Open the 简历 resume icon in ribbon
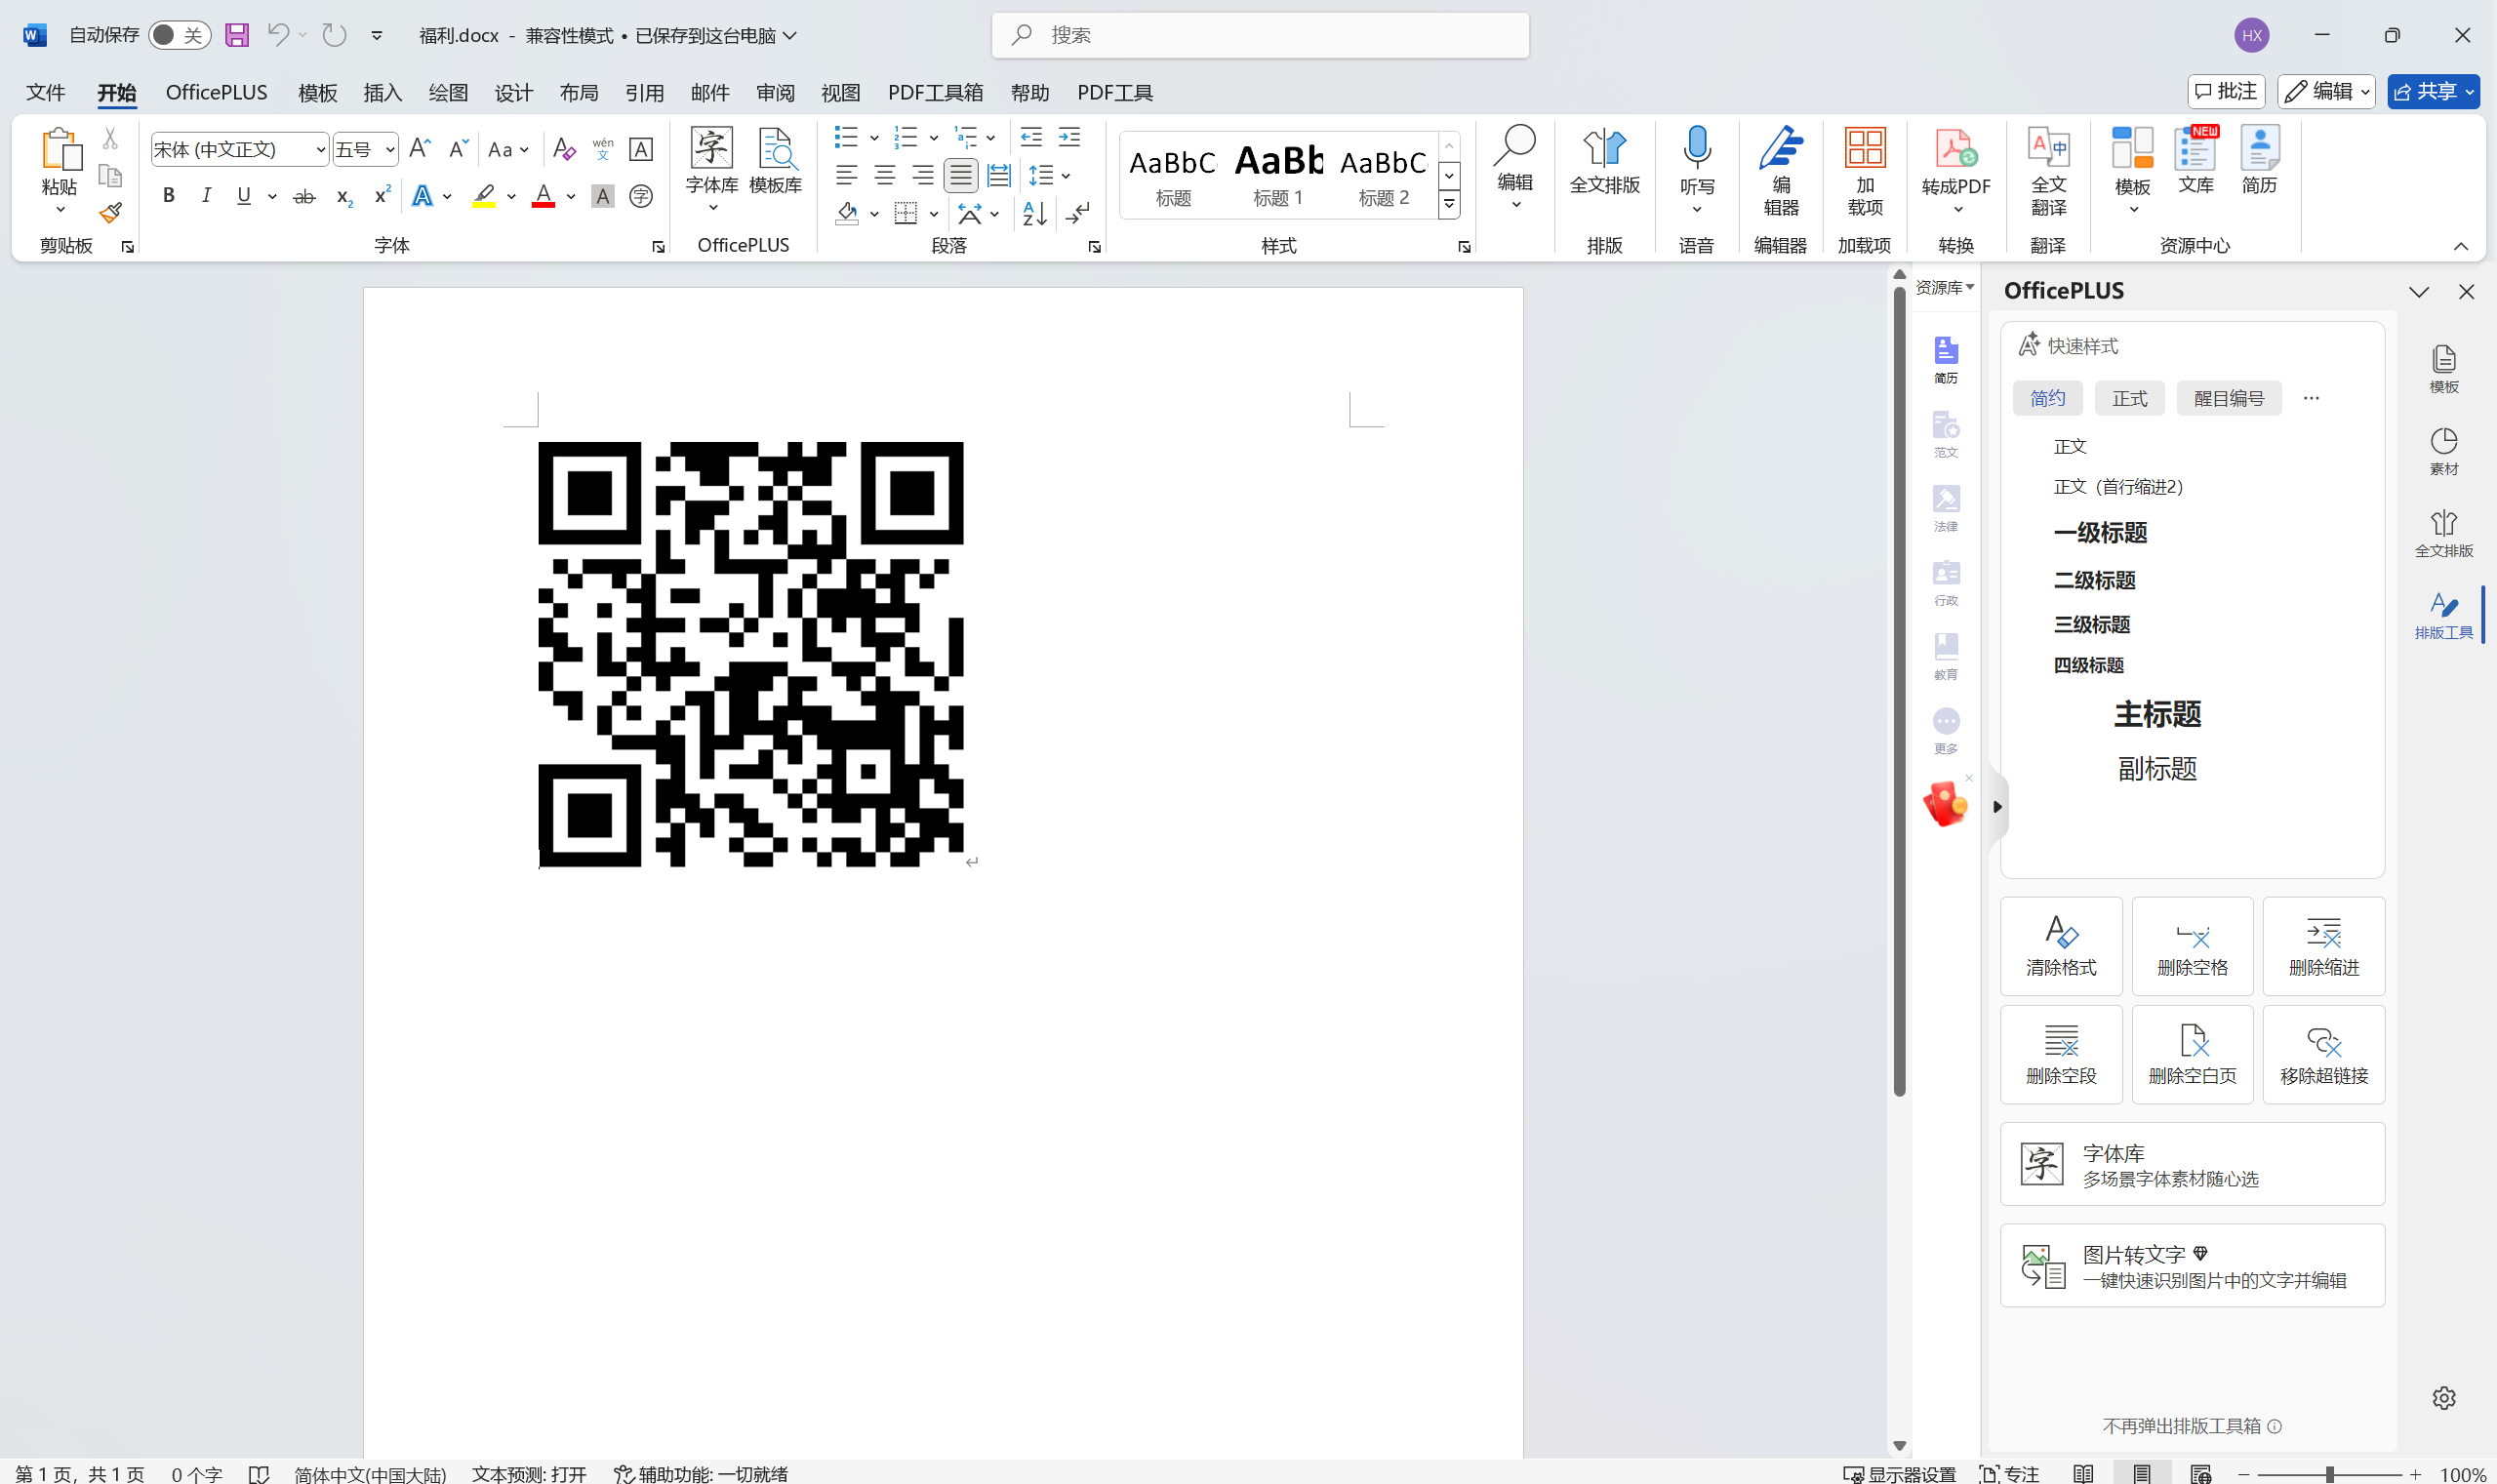Viewport: 2497px width, 1484px height. [x=2260, y=160]
